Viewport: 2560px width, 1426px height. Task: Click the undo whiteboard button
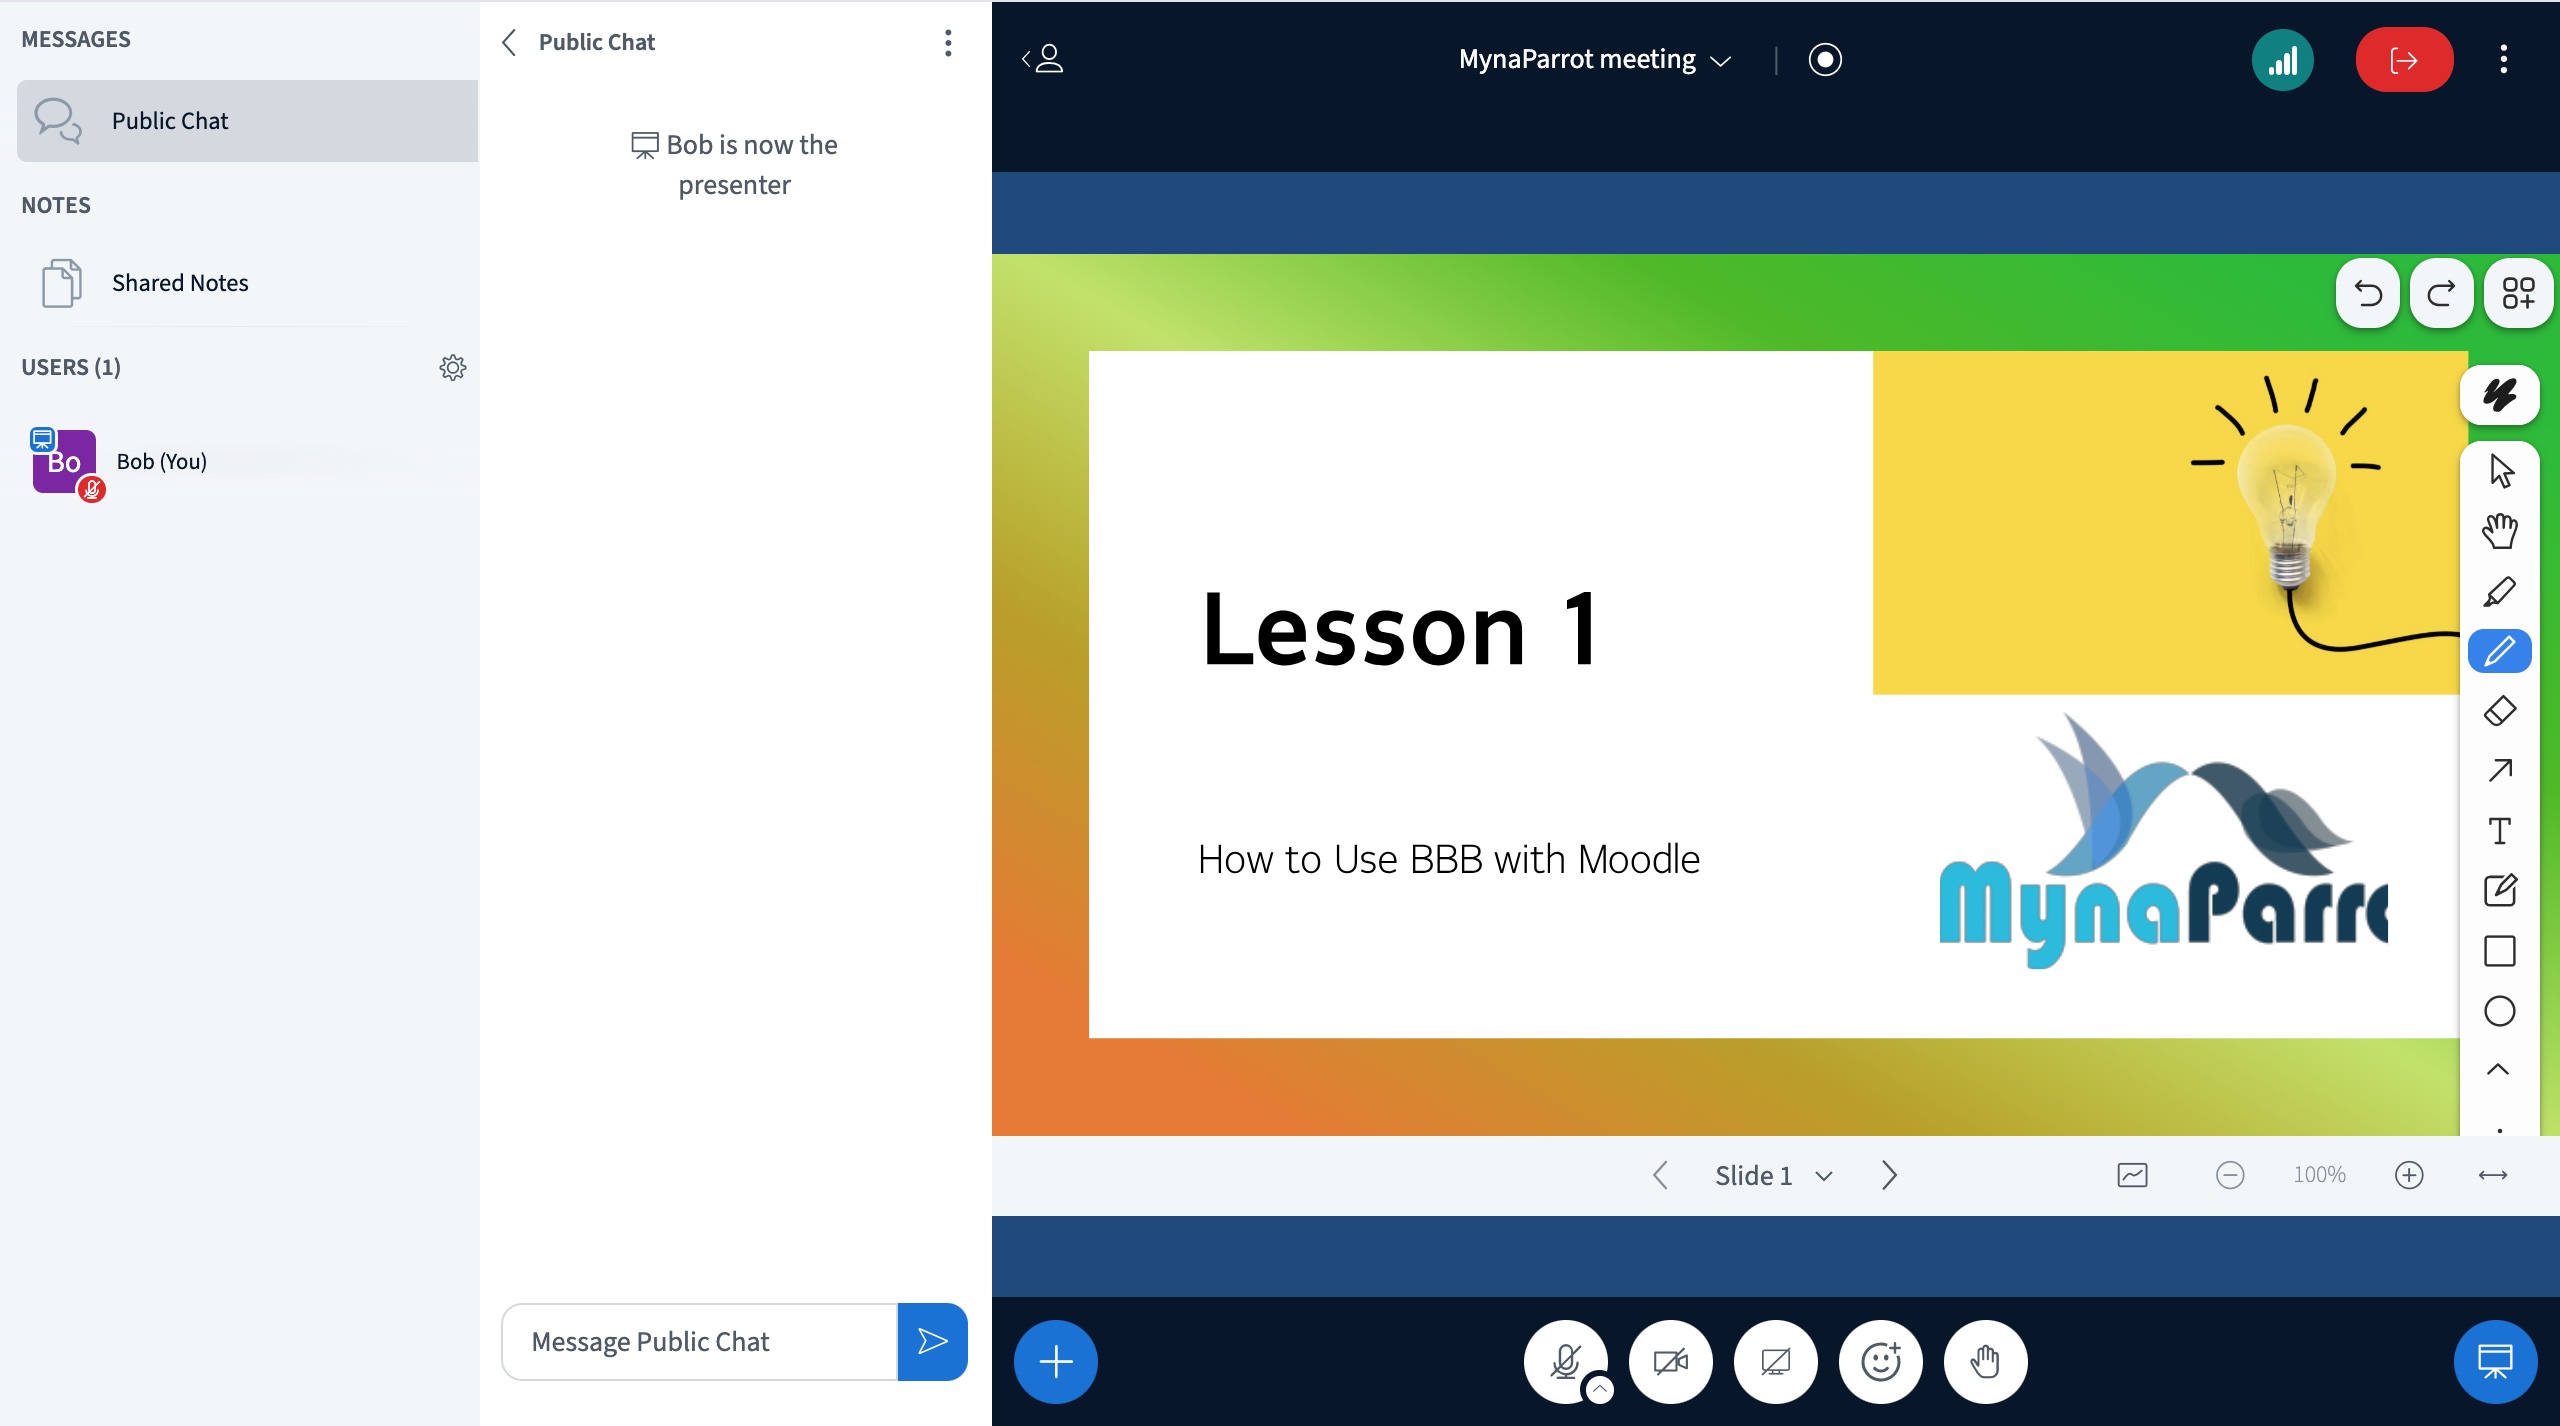[x=2367, y=294]
